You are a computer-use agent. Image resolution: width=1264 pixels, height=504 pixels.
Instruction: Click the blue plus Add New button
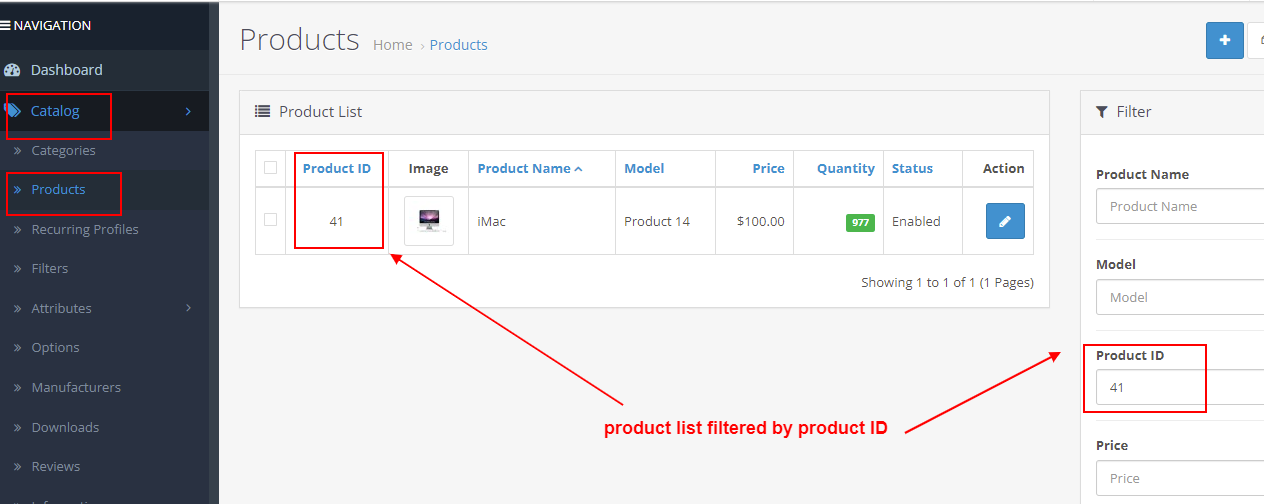1224,41
